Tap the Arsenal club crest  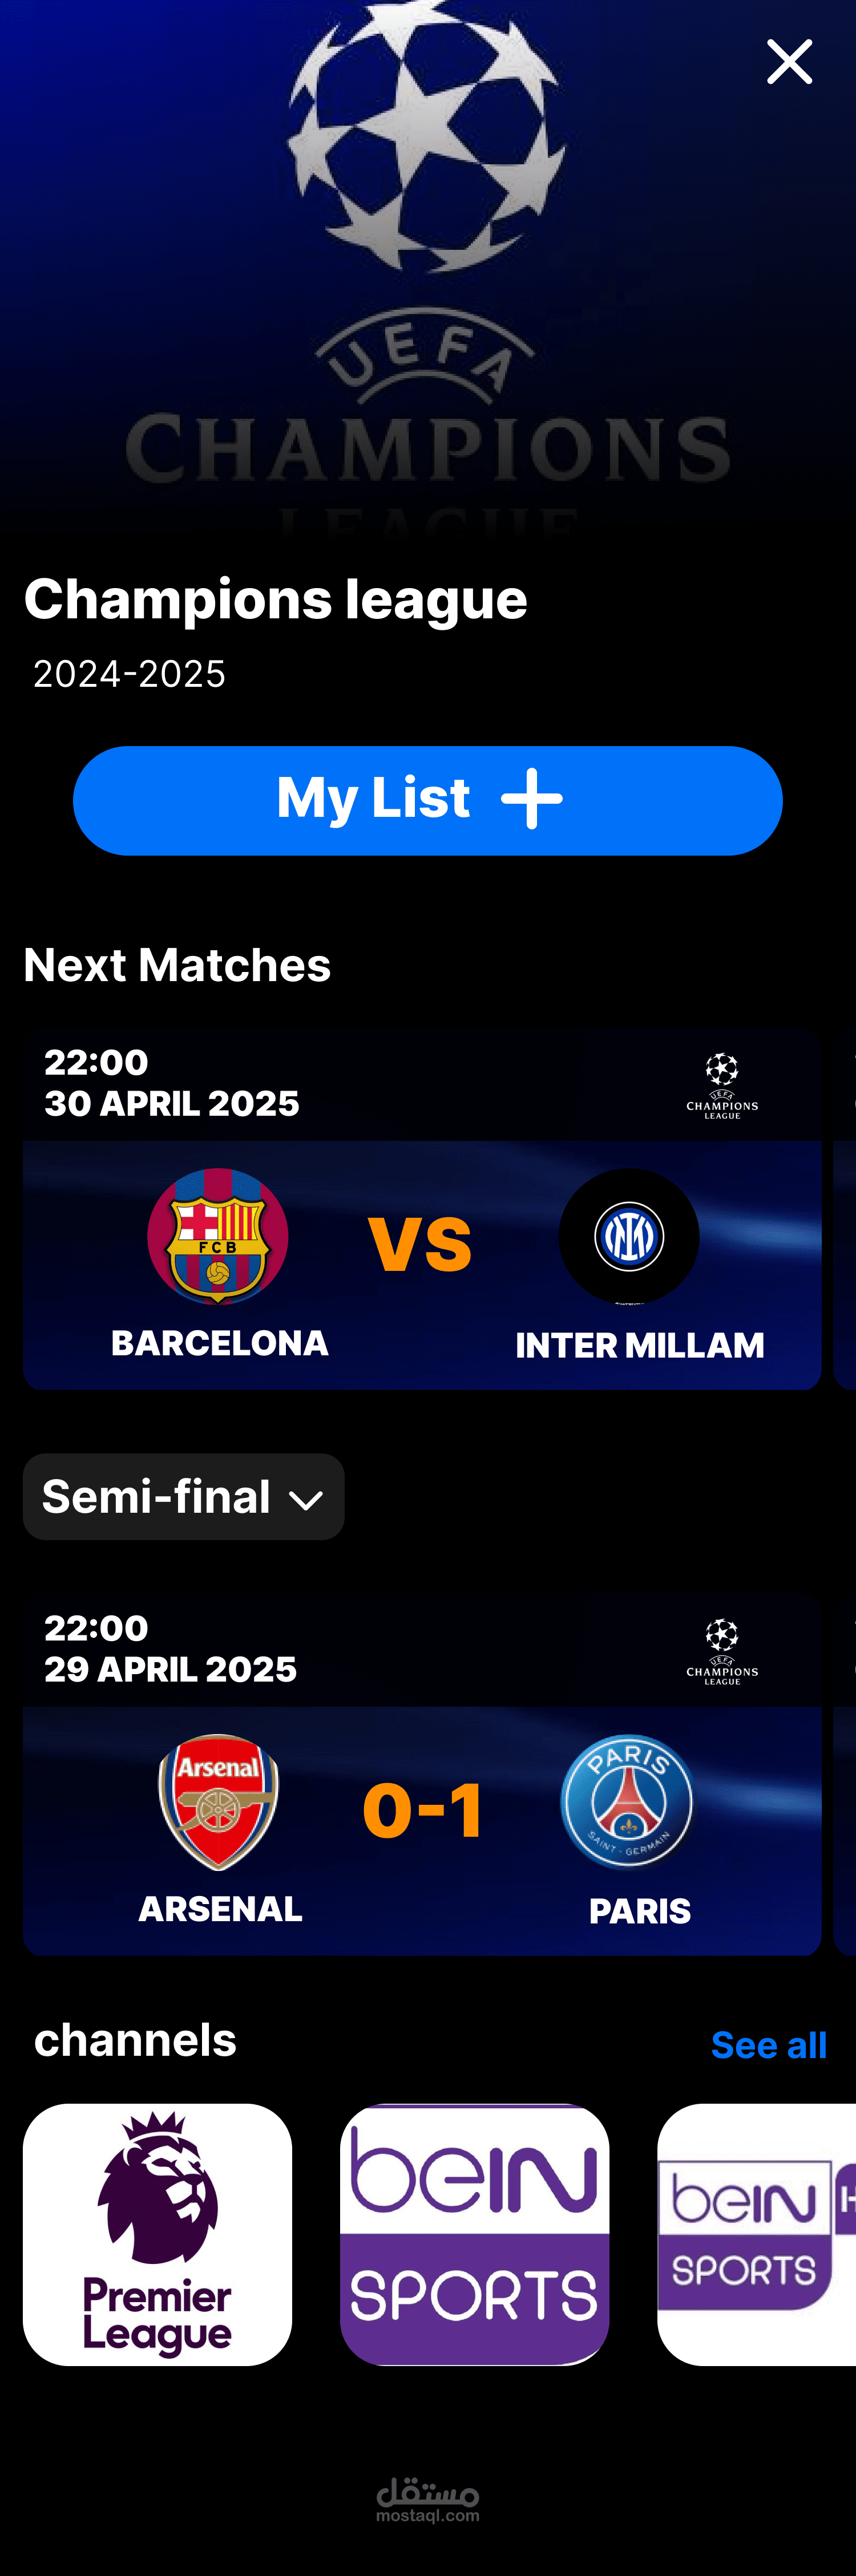(x=218, y=1802)
